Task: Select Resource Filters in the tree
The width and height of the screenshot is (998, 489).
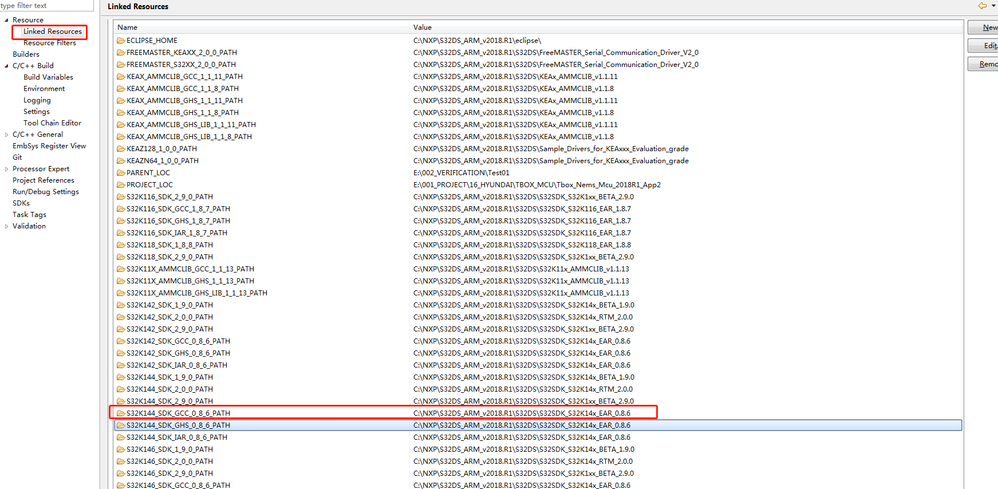Action: 50,43
